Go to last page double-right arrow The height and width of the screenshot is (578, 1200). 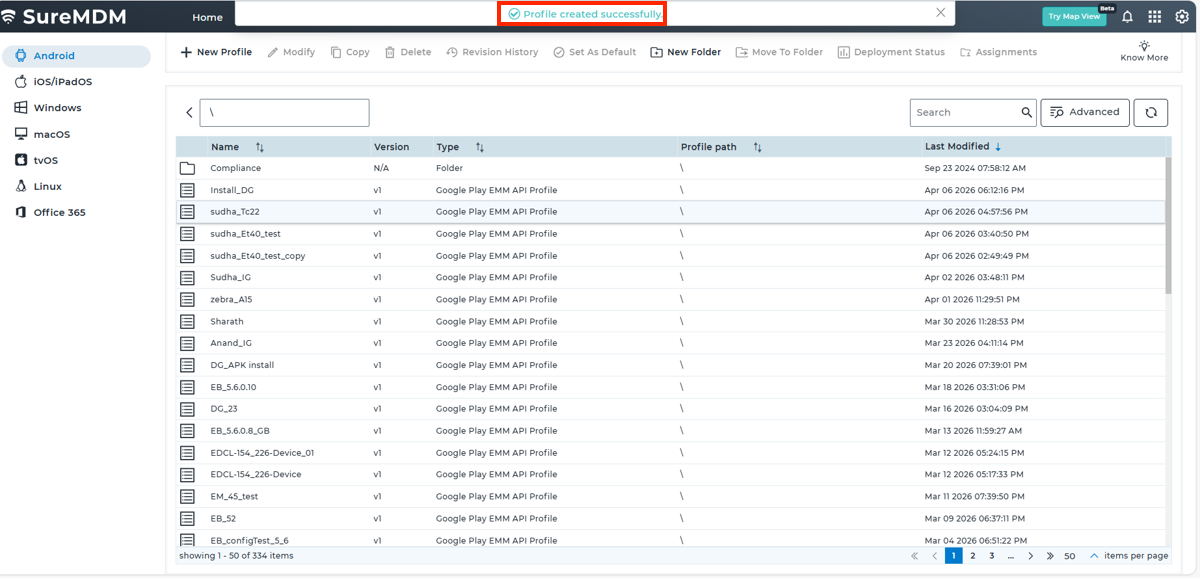click(x=1050, y=556)
